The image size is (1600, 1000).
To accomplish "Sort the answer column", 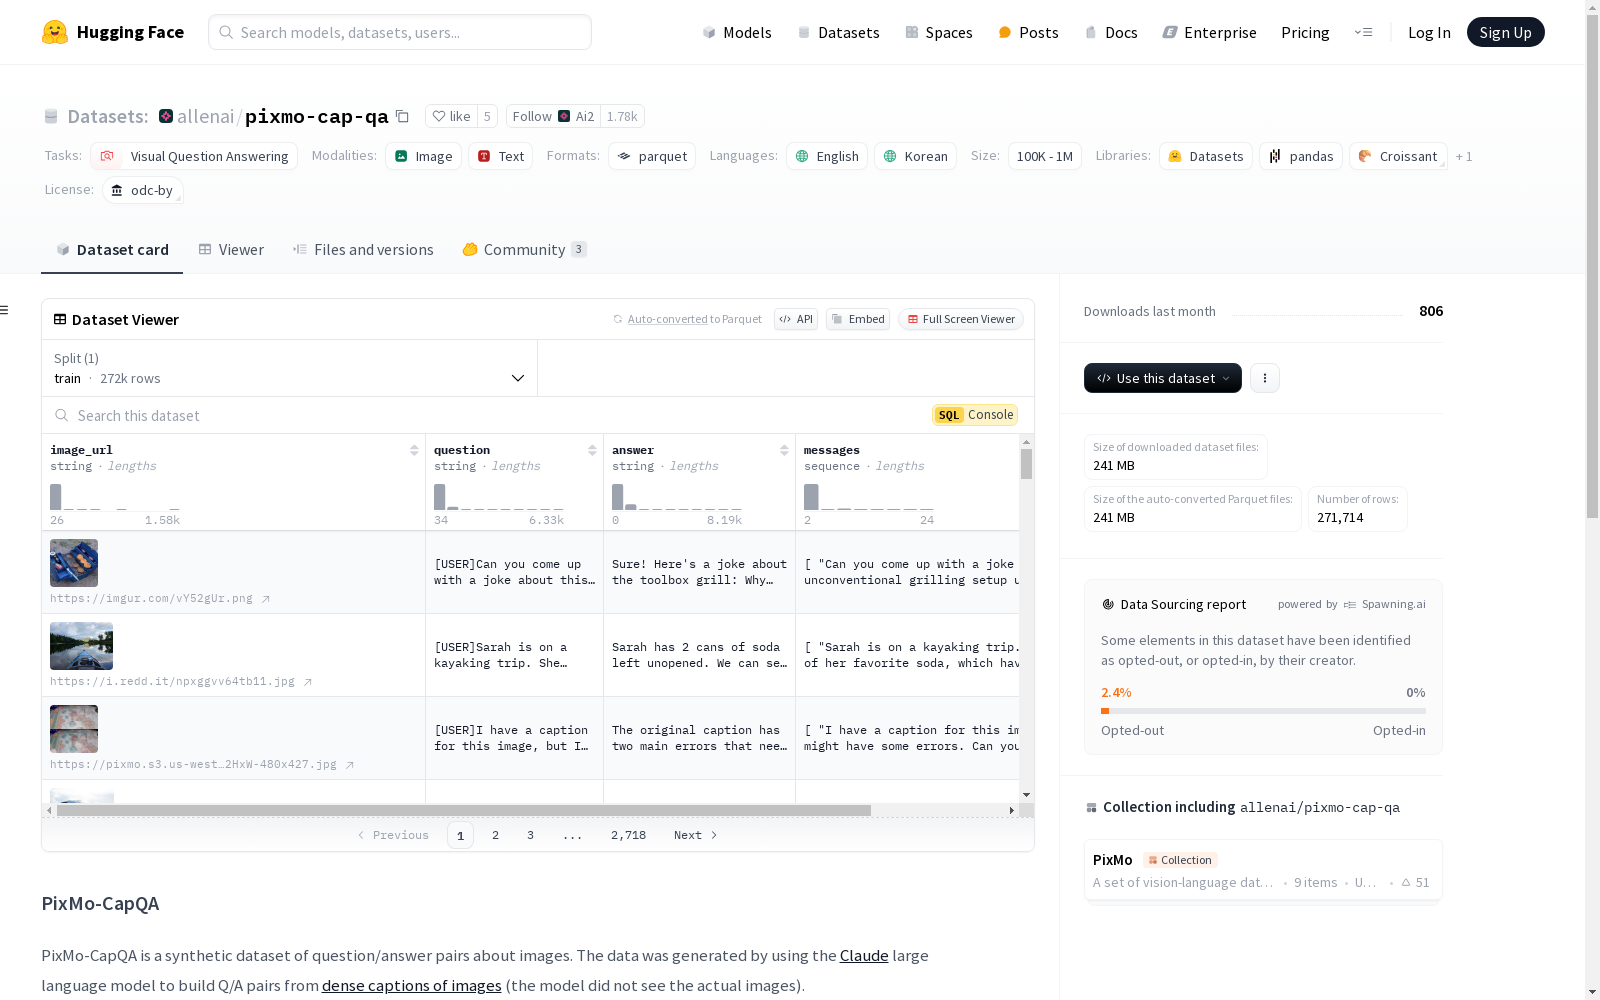I will (x=784, y=451).
